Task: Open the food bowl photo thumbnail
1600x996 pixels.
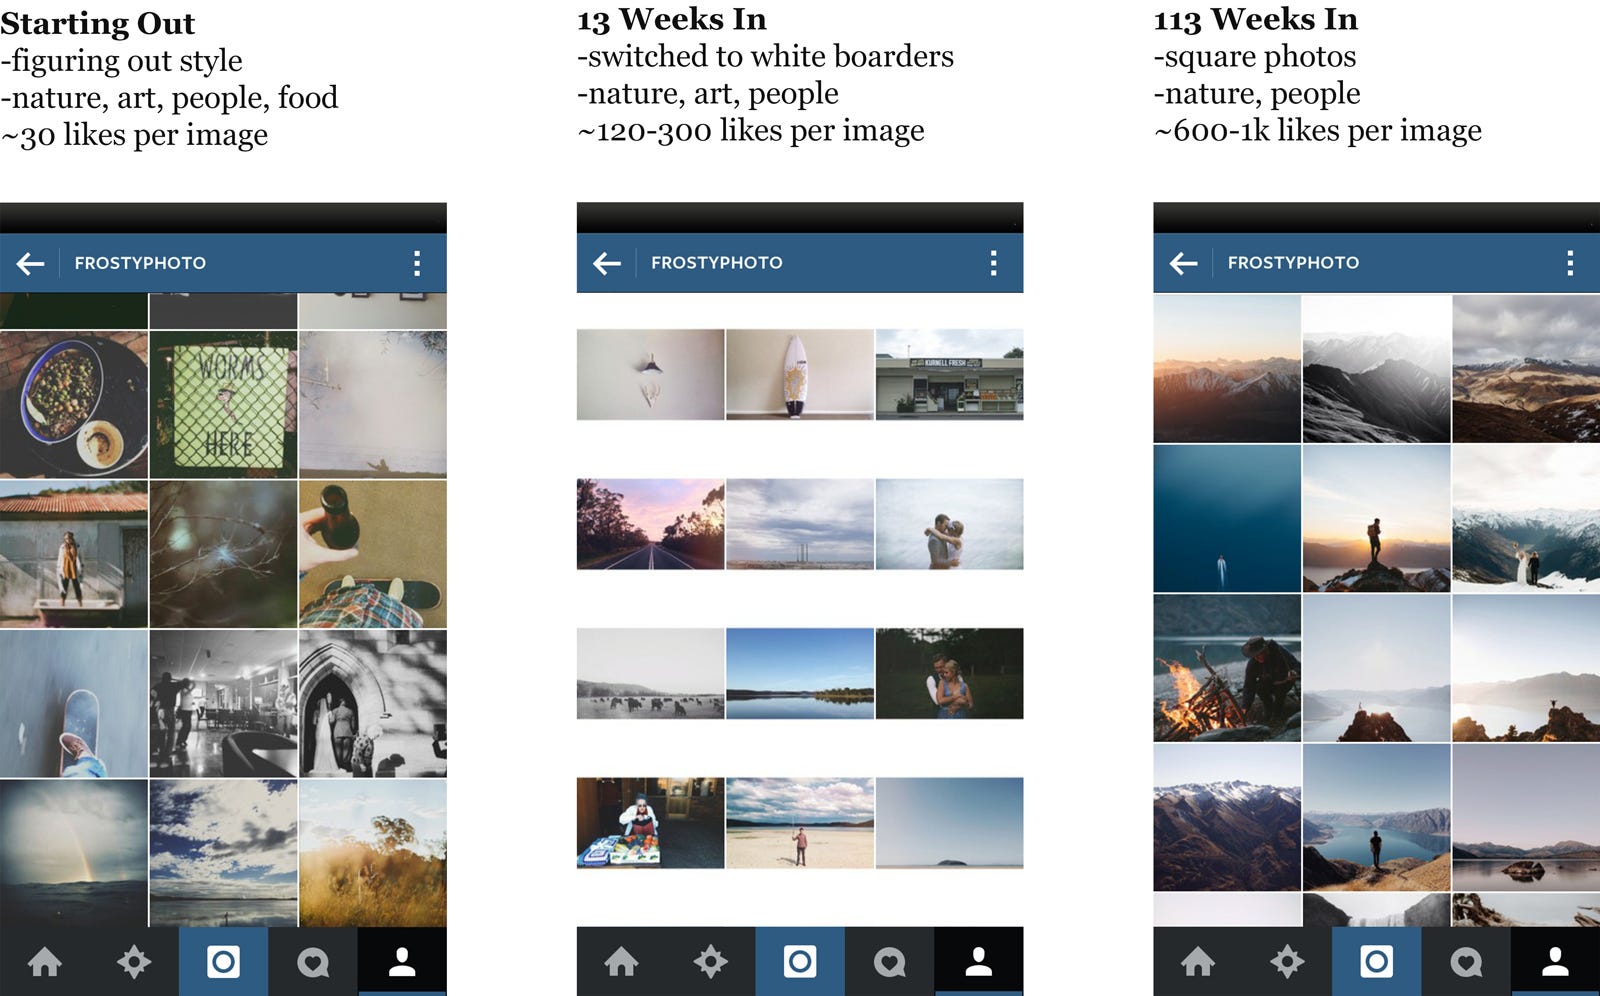Action: [x=74, y=404]
